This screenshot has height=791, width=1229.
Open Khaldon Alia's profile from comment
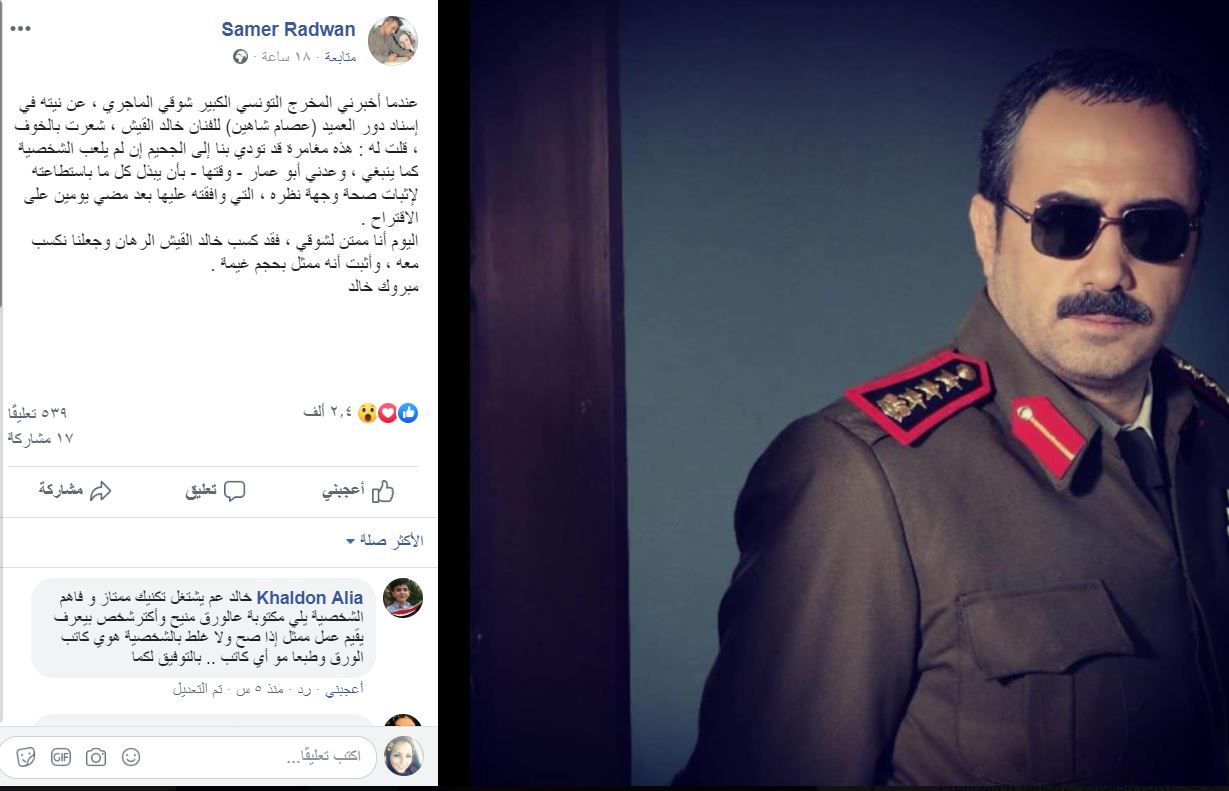[310, 598]
